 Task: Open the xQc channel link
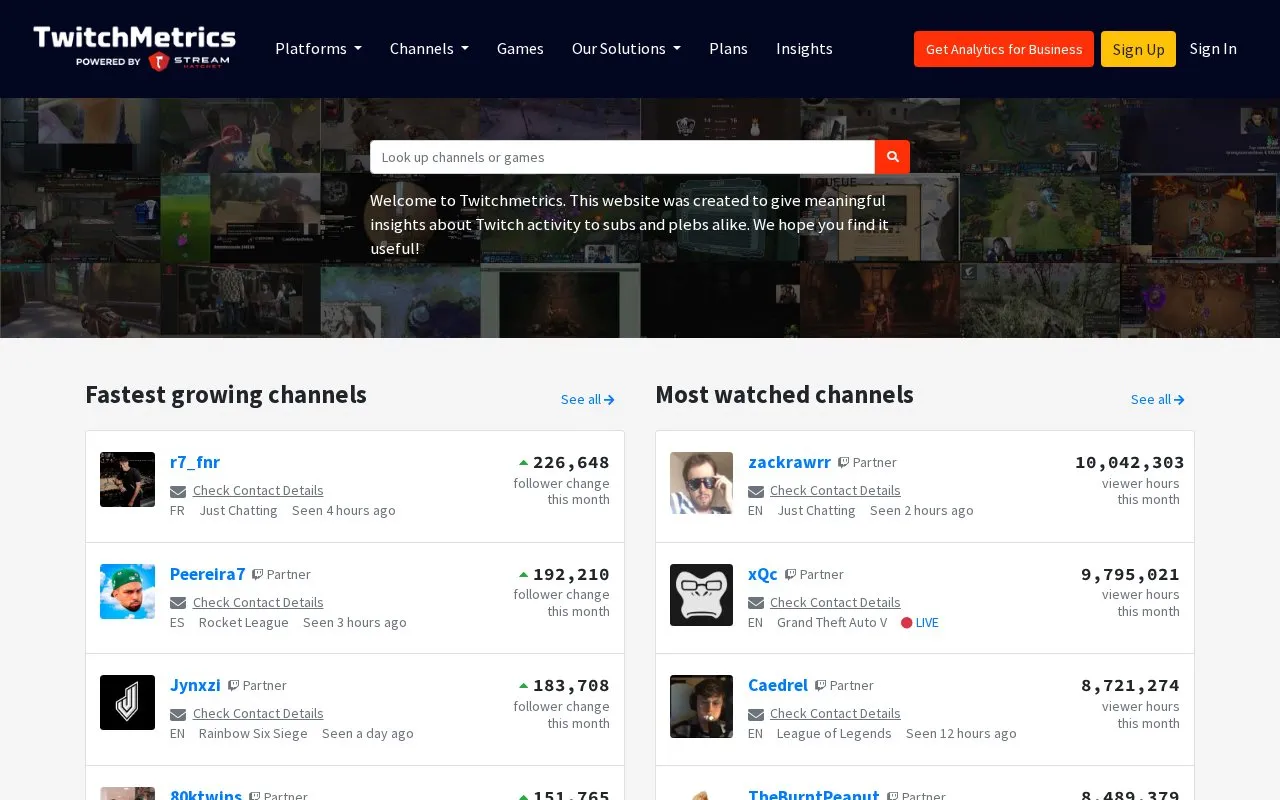[x=762, y=574]
